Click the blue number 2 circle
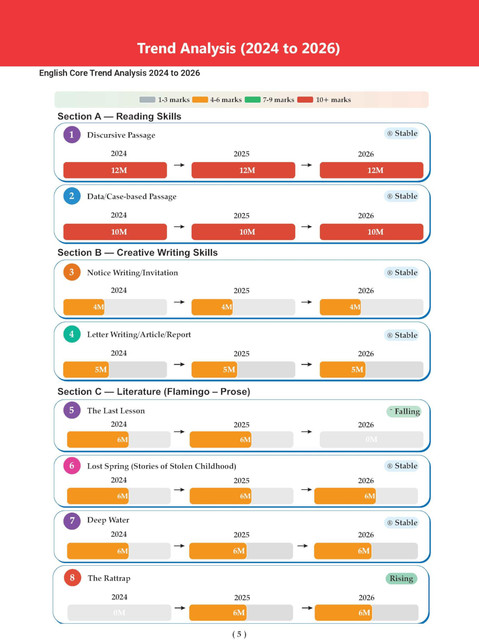The height and width of the screenshot is (640, 479). [72, 196]
